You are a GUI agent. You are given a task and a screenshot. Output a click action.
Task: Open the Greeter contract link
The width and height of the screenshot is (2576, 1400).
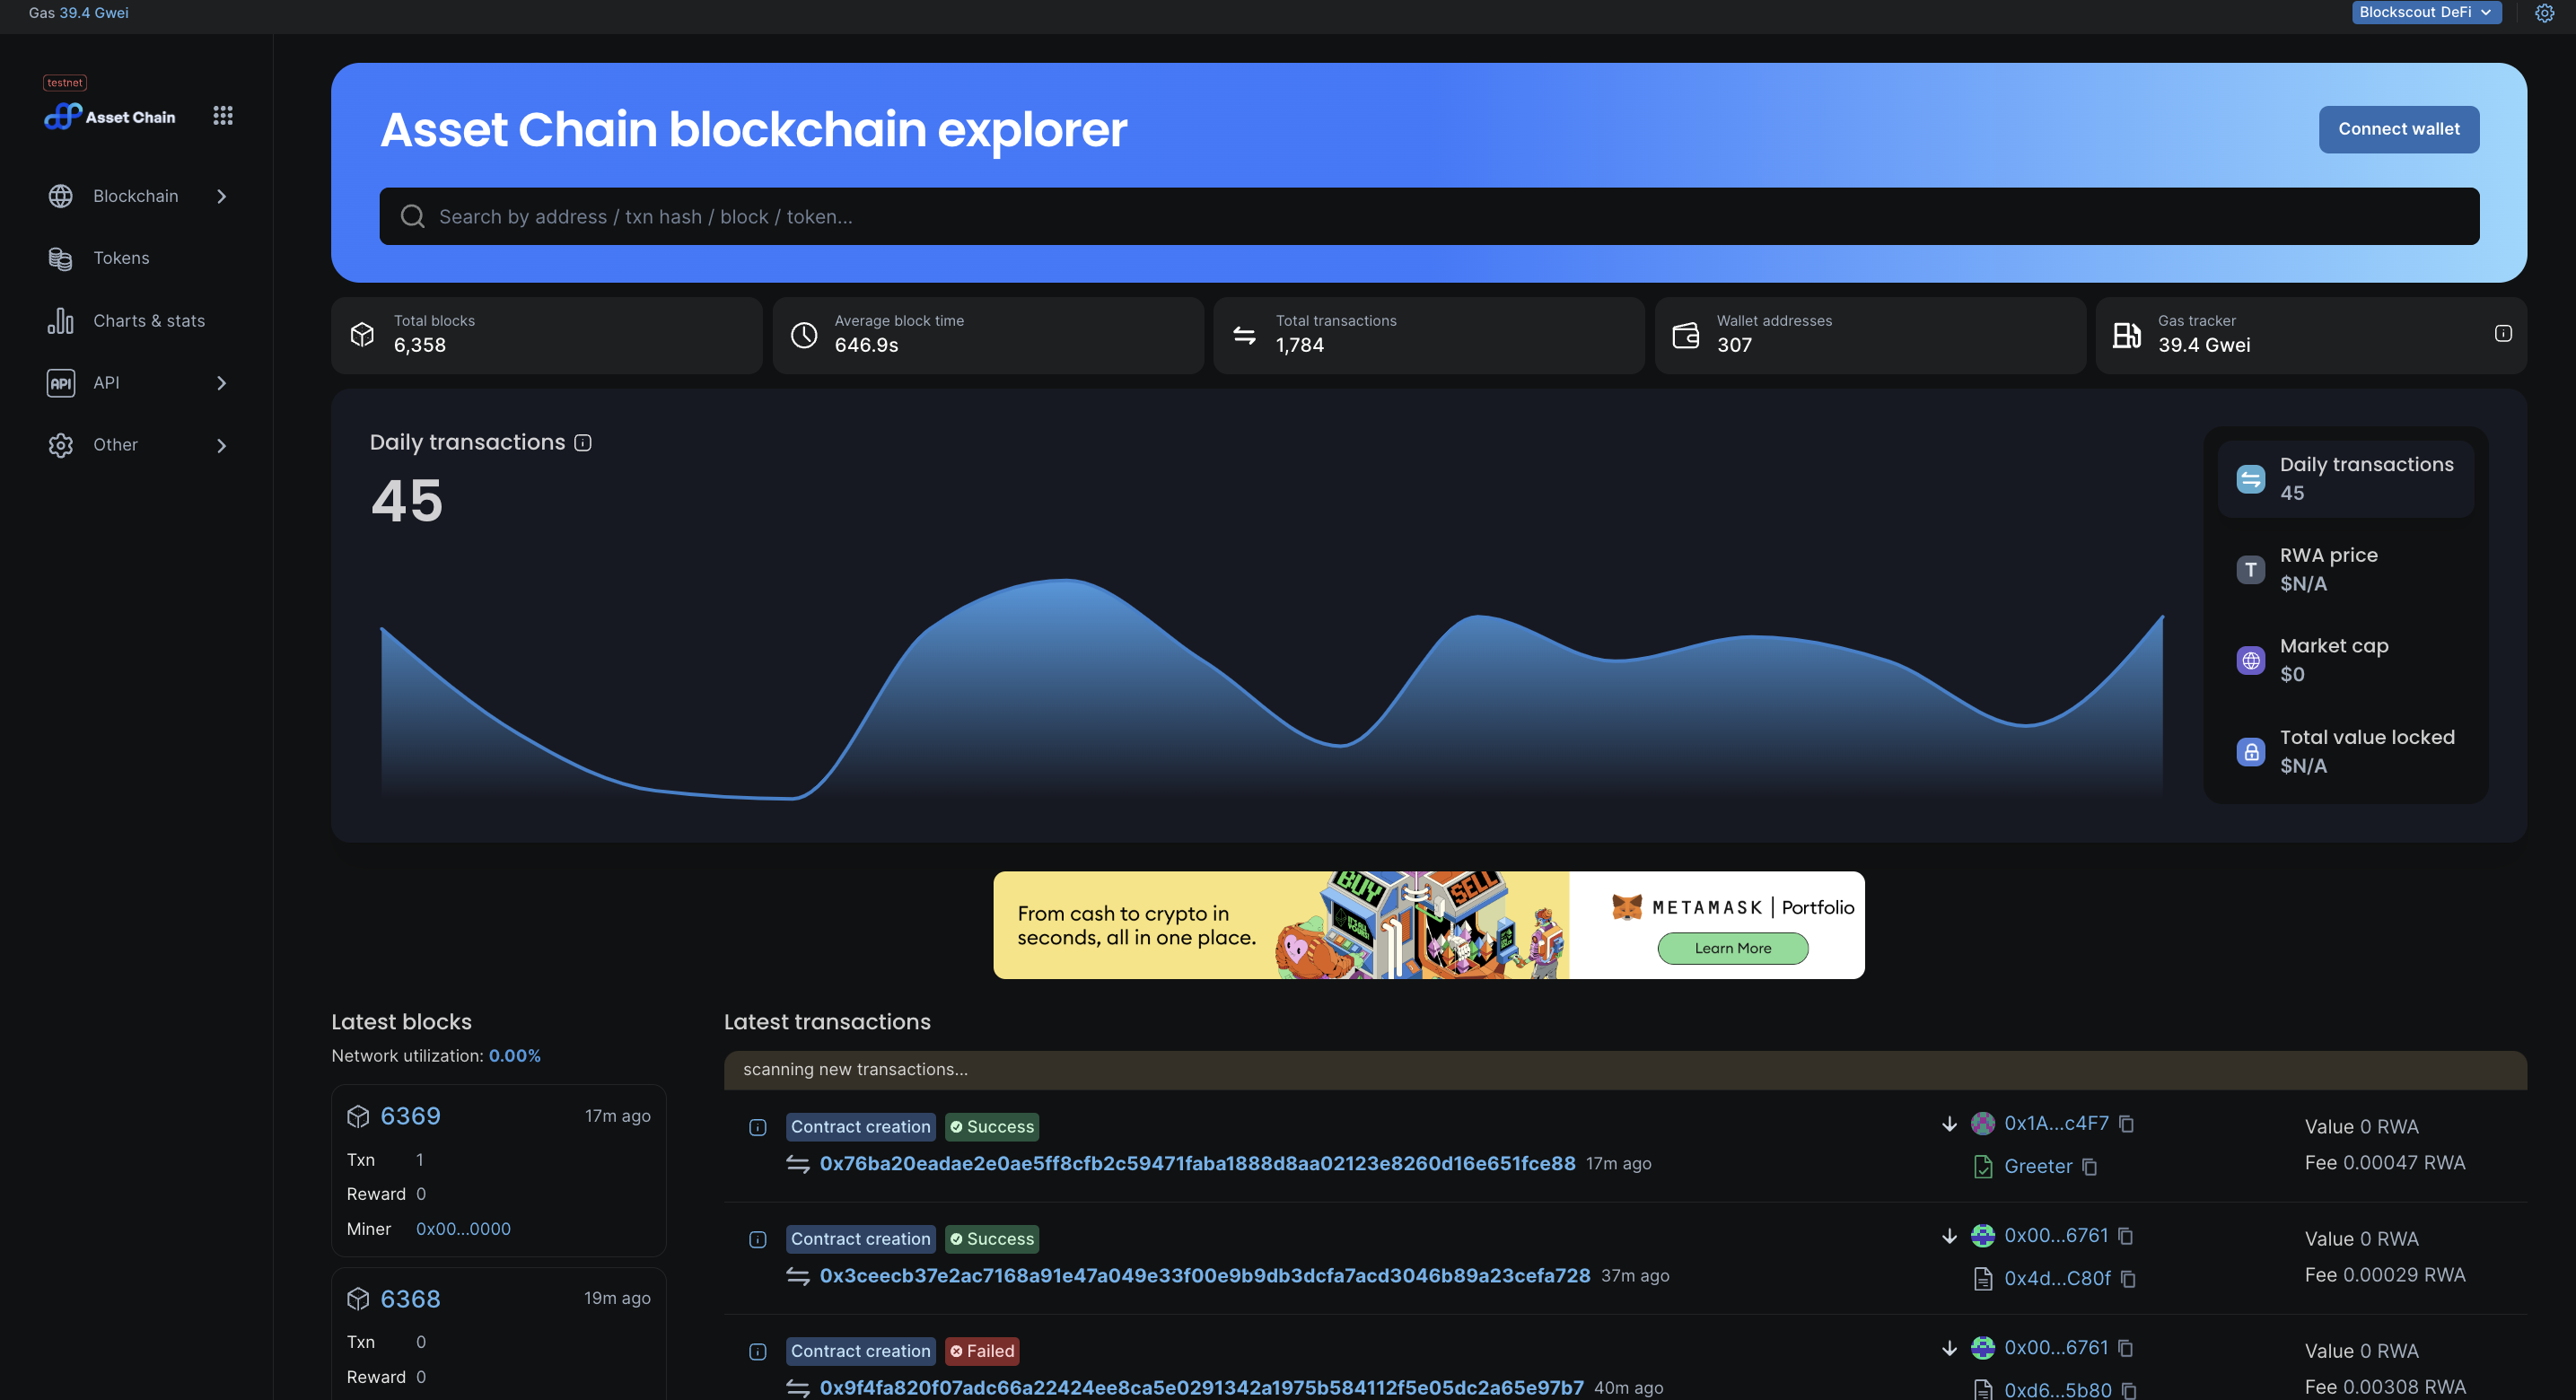point(2038,1166)
